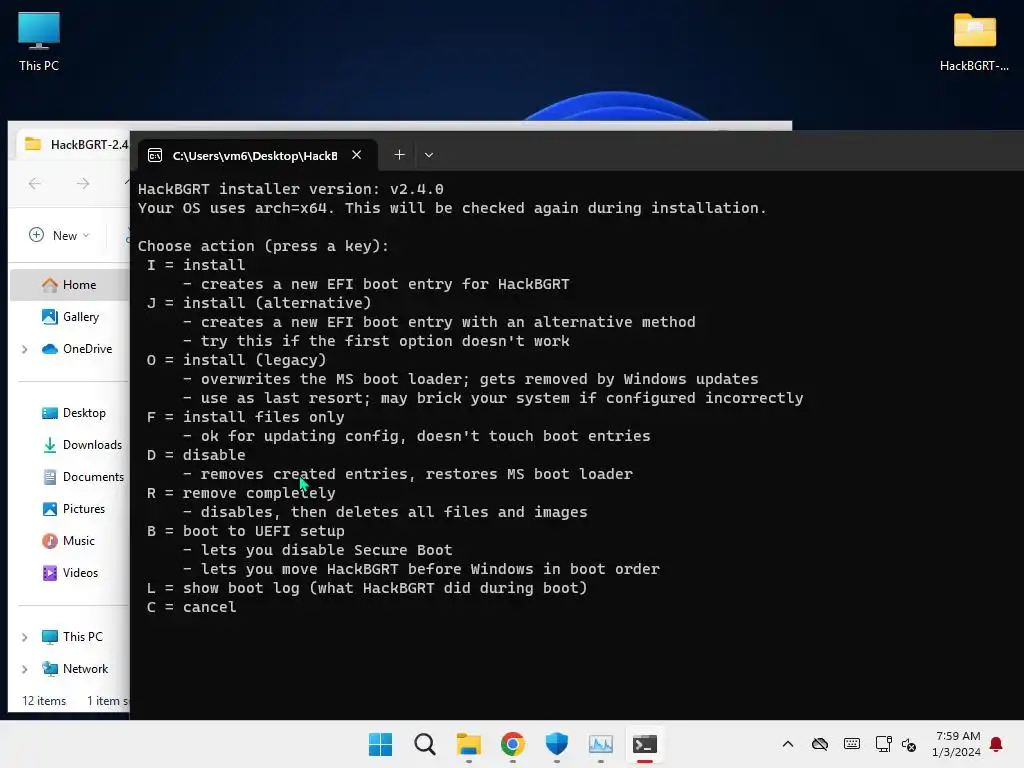Close the C:\Users\vm6 terminal tab
1024x768 pixels.
pos(357,155)
